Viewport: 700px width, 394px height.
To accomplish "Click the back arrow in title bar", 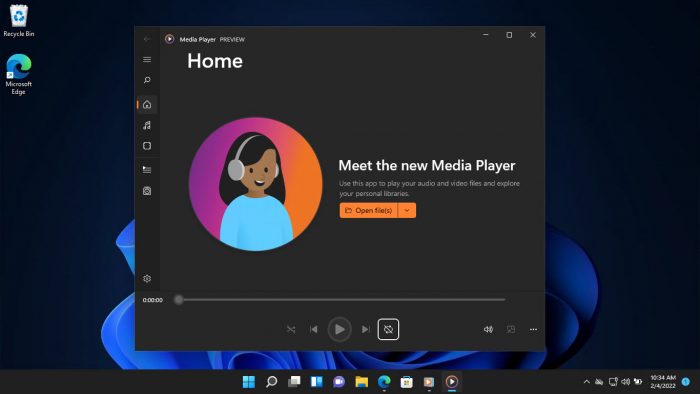I will point(147,39).
